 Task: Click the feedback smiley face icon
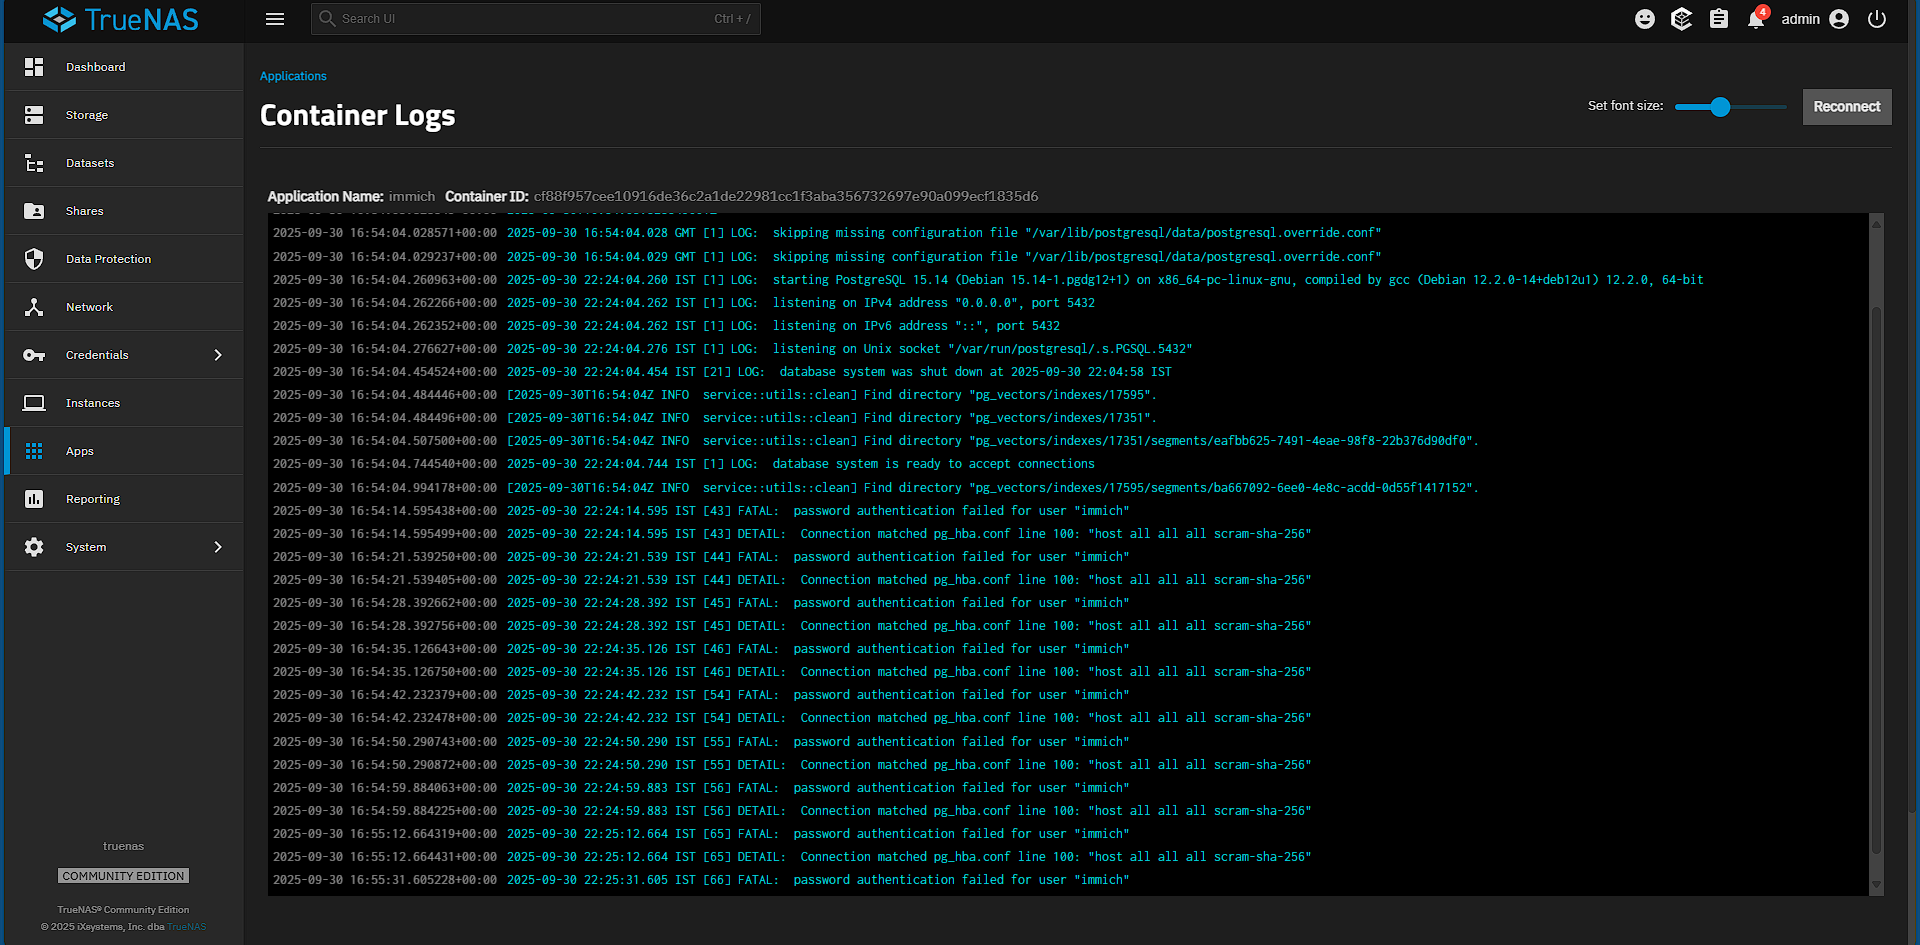(x=1644, y=19)
